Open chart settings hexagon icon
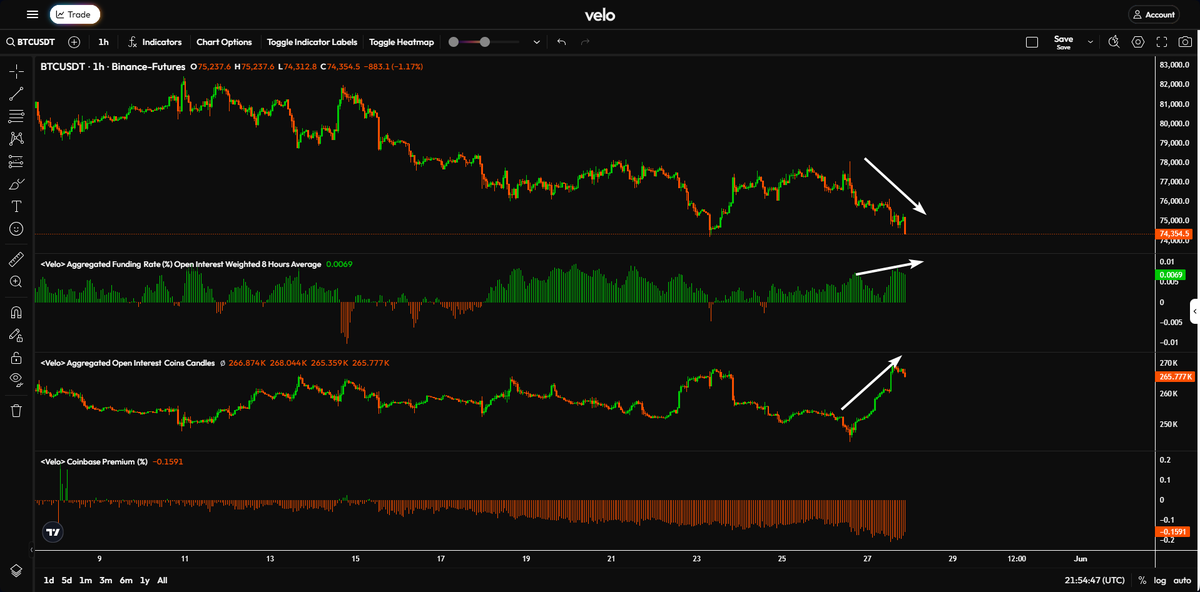This screenshot has width=1200, height=592. (x=1138, y=42)
